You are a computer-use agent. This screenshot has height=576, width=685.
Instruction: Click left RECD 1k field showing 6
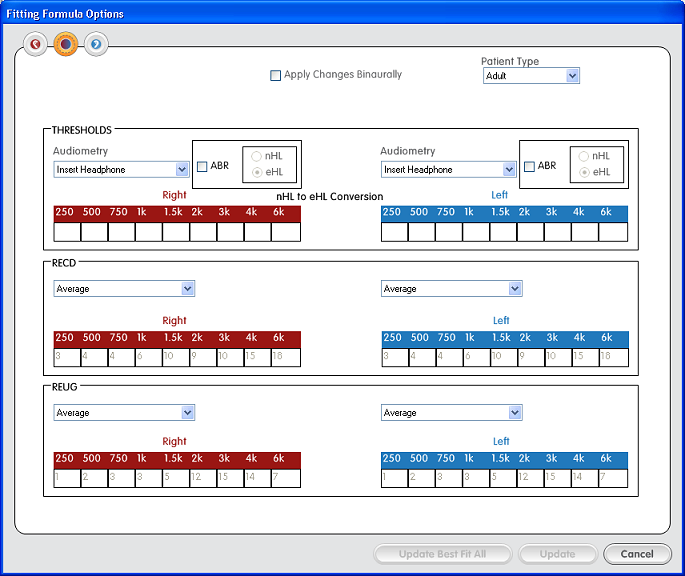pos(477,357)
